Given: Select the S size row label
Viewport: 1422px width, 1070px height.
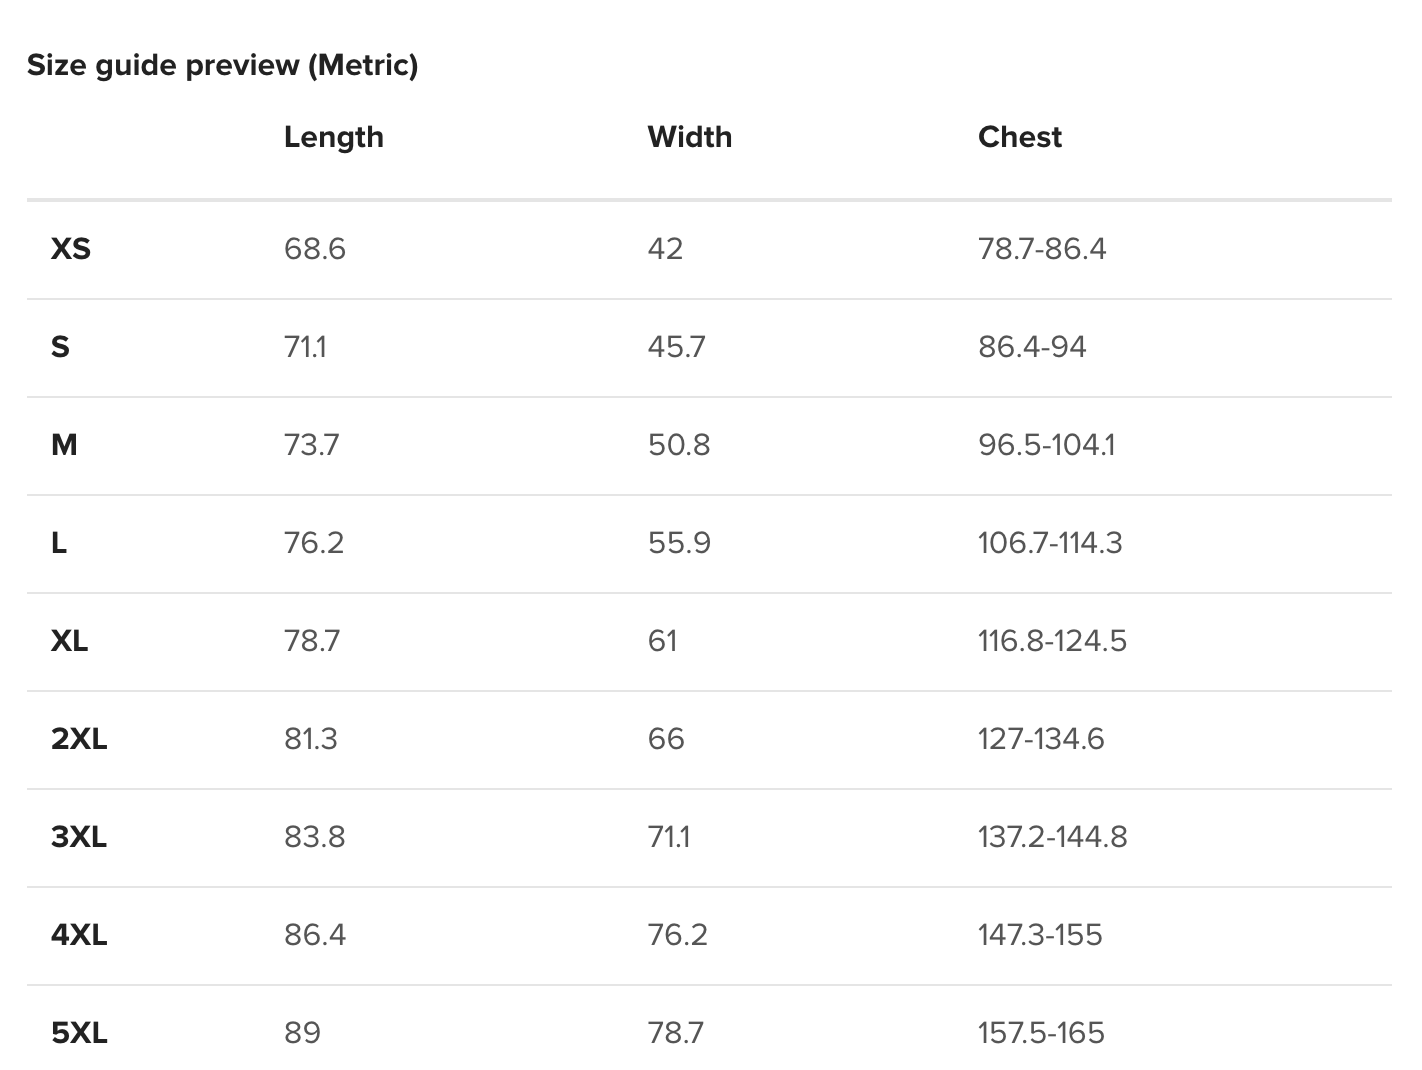Looking at the screenshot, I should (60, 347).
